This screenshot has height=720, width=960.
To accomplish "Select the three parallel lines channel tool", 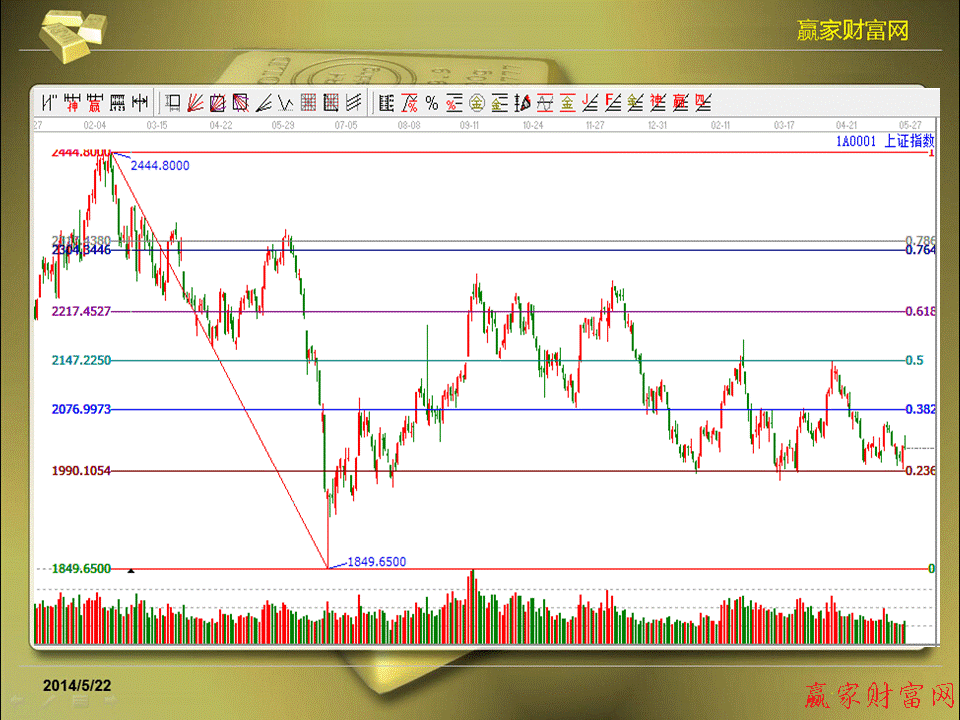I will 353,102.
